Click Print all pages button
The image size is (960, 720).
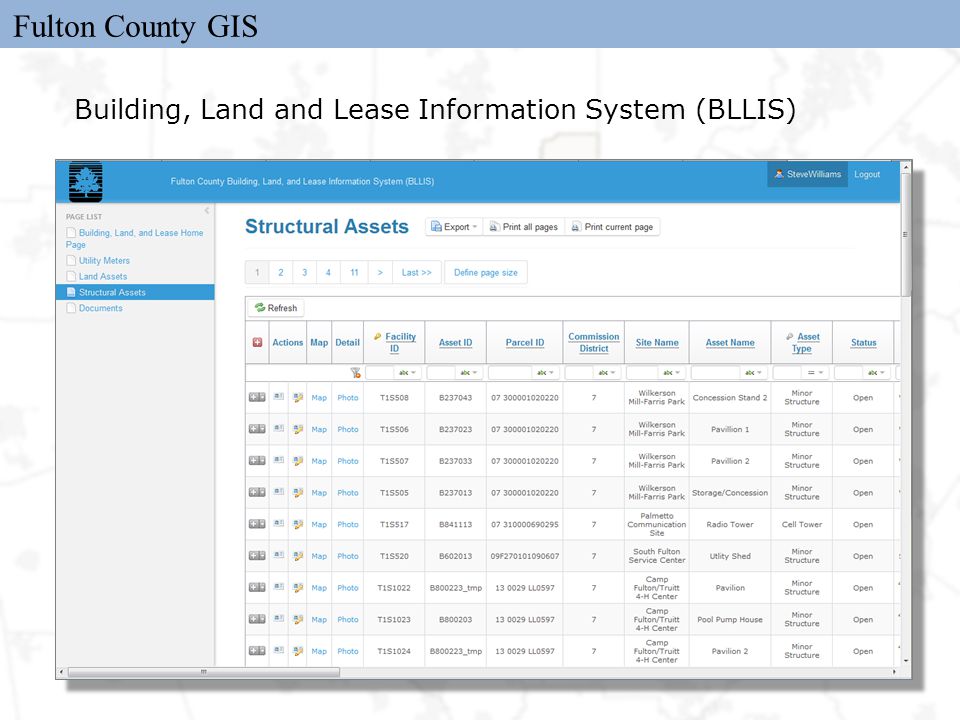pos(523,227)
